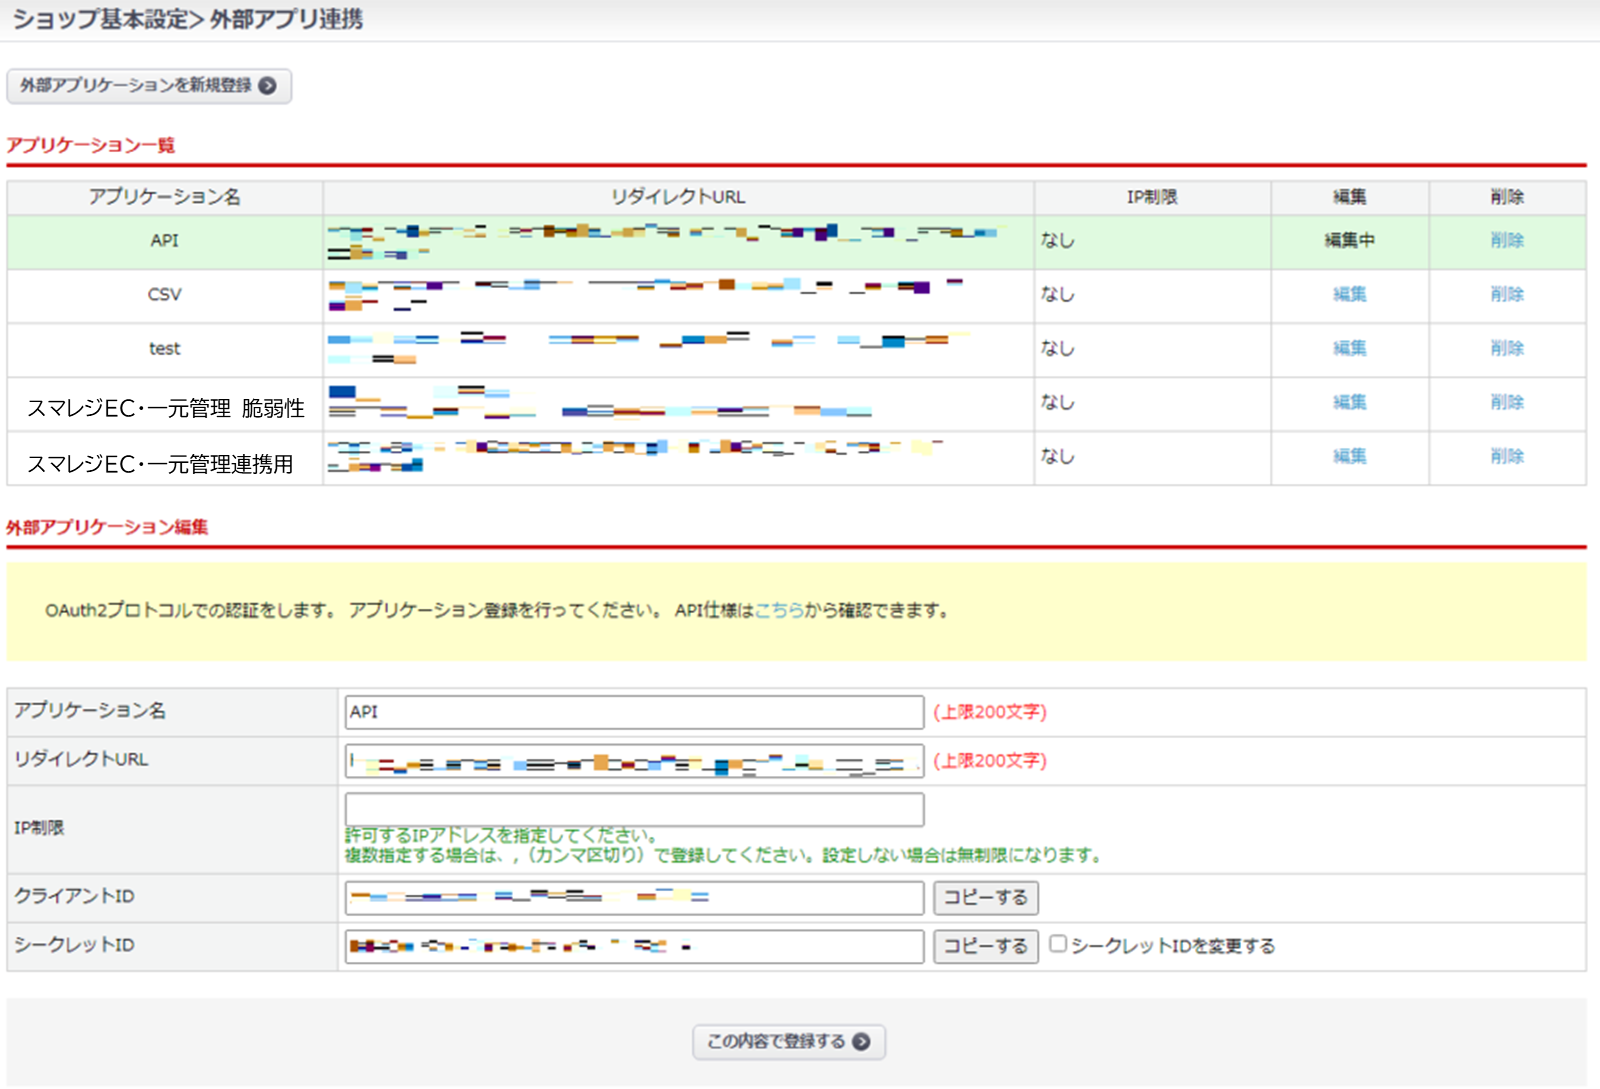This screenshot has height=1089, width=1600.
Task: Delete the スマレジEC・一元管理 脆弱性 application
Action: [1506, 402]
